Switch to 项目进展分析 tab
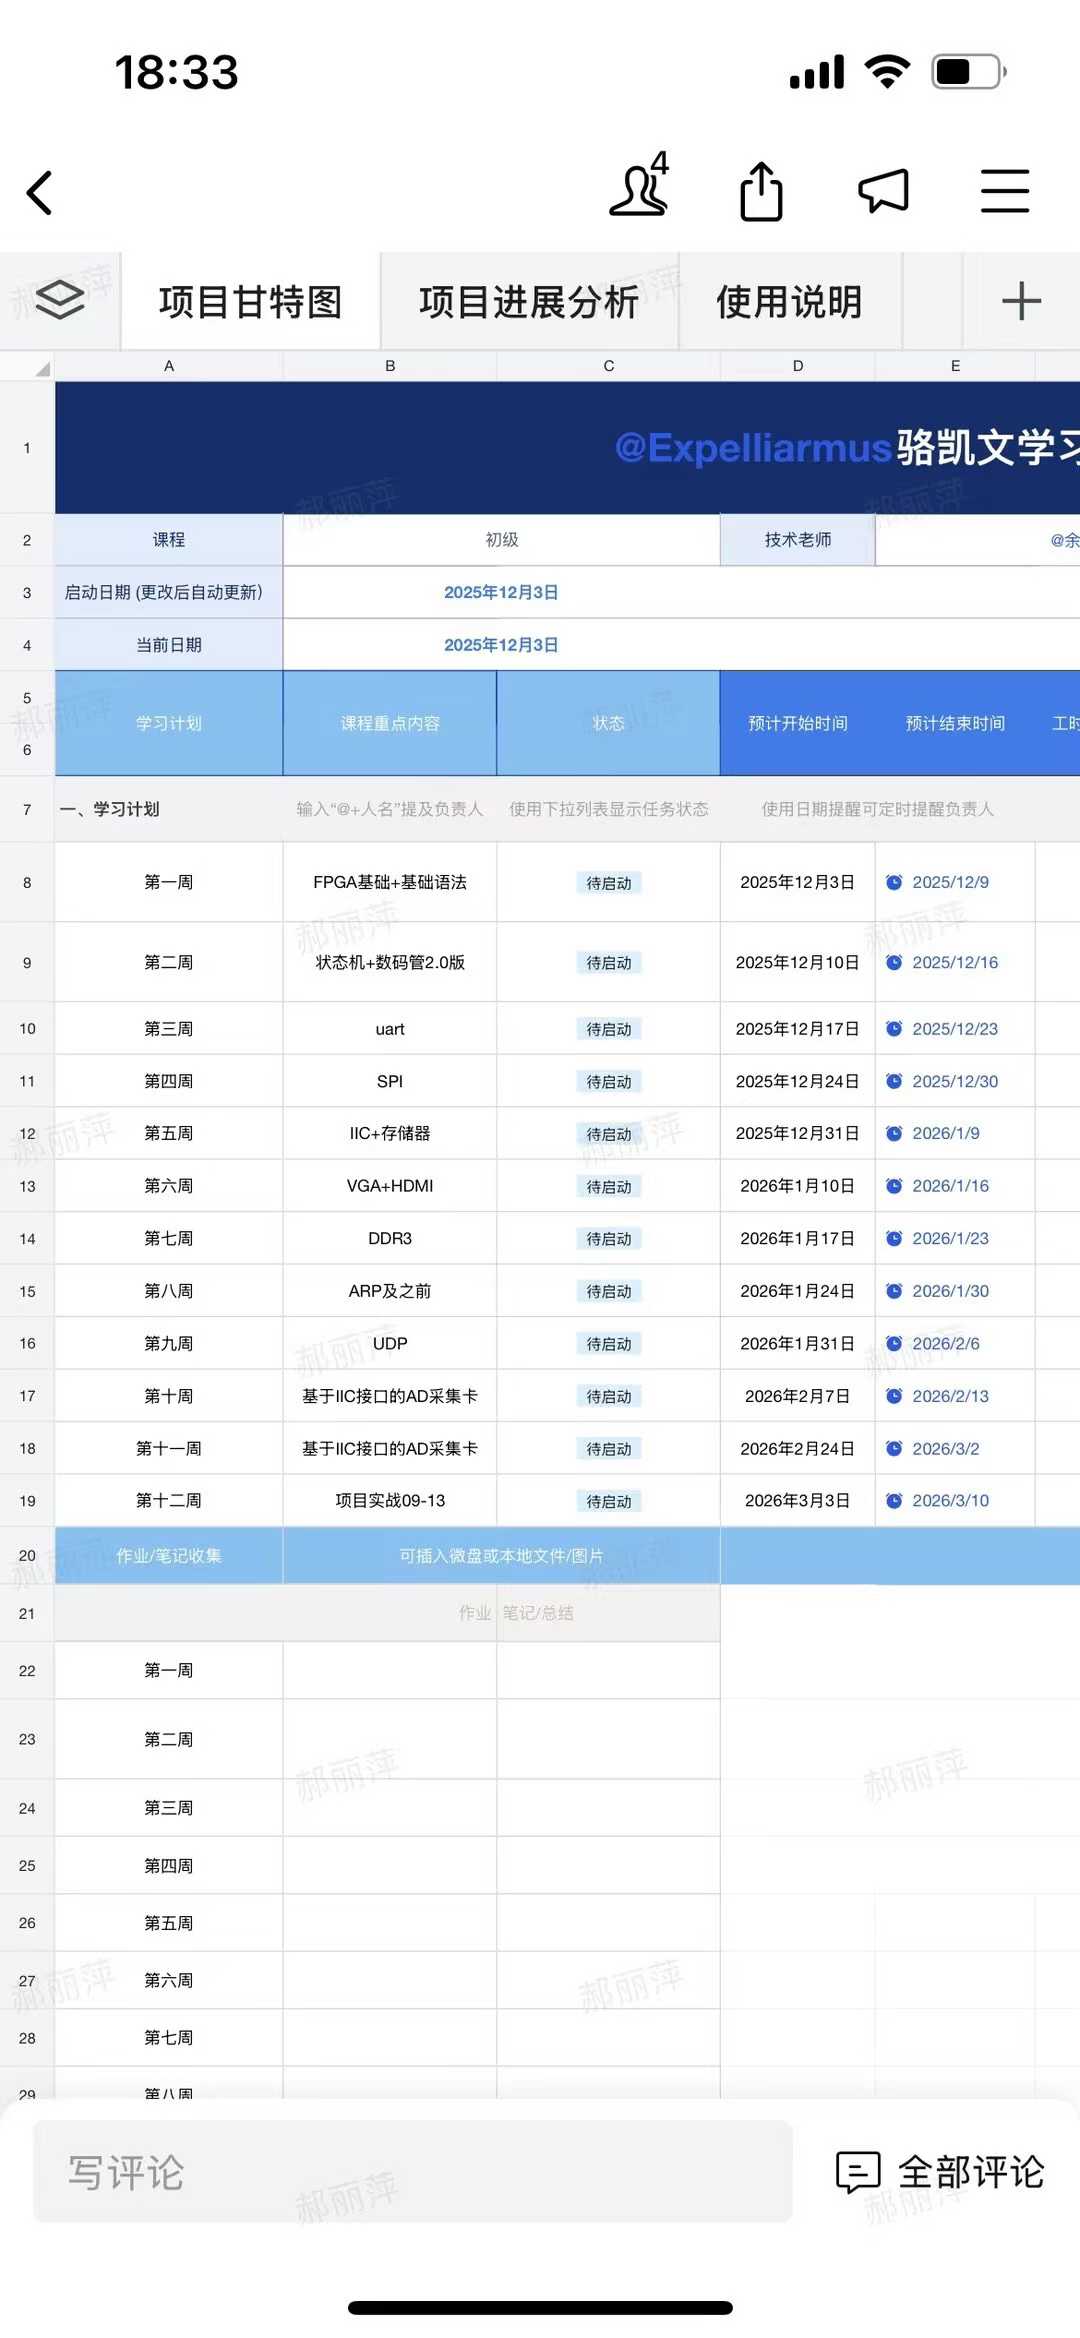1080x2338 pixels. [x=528, y=302]
